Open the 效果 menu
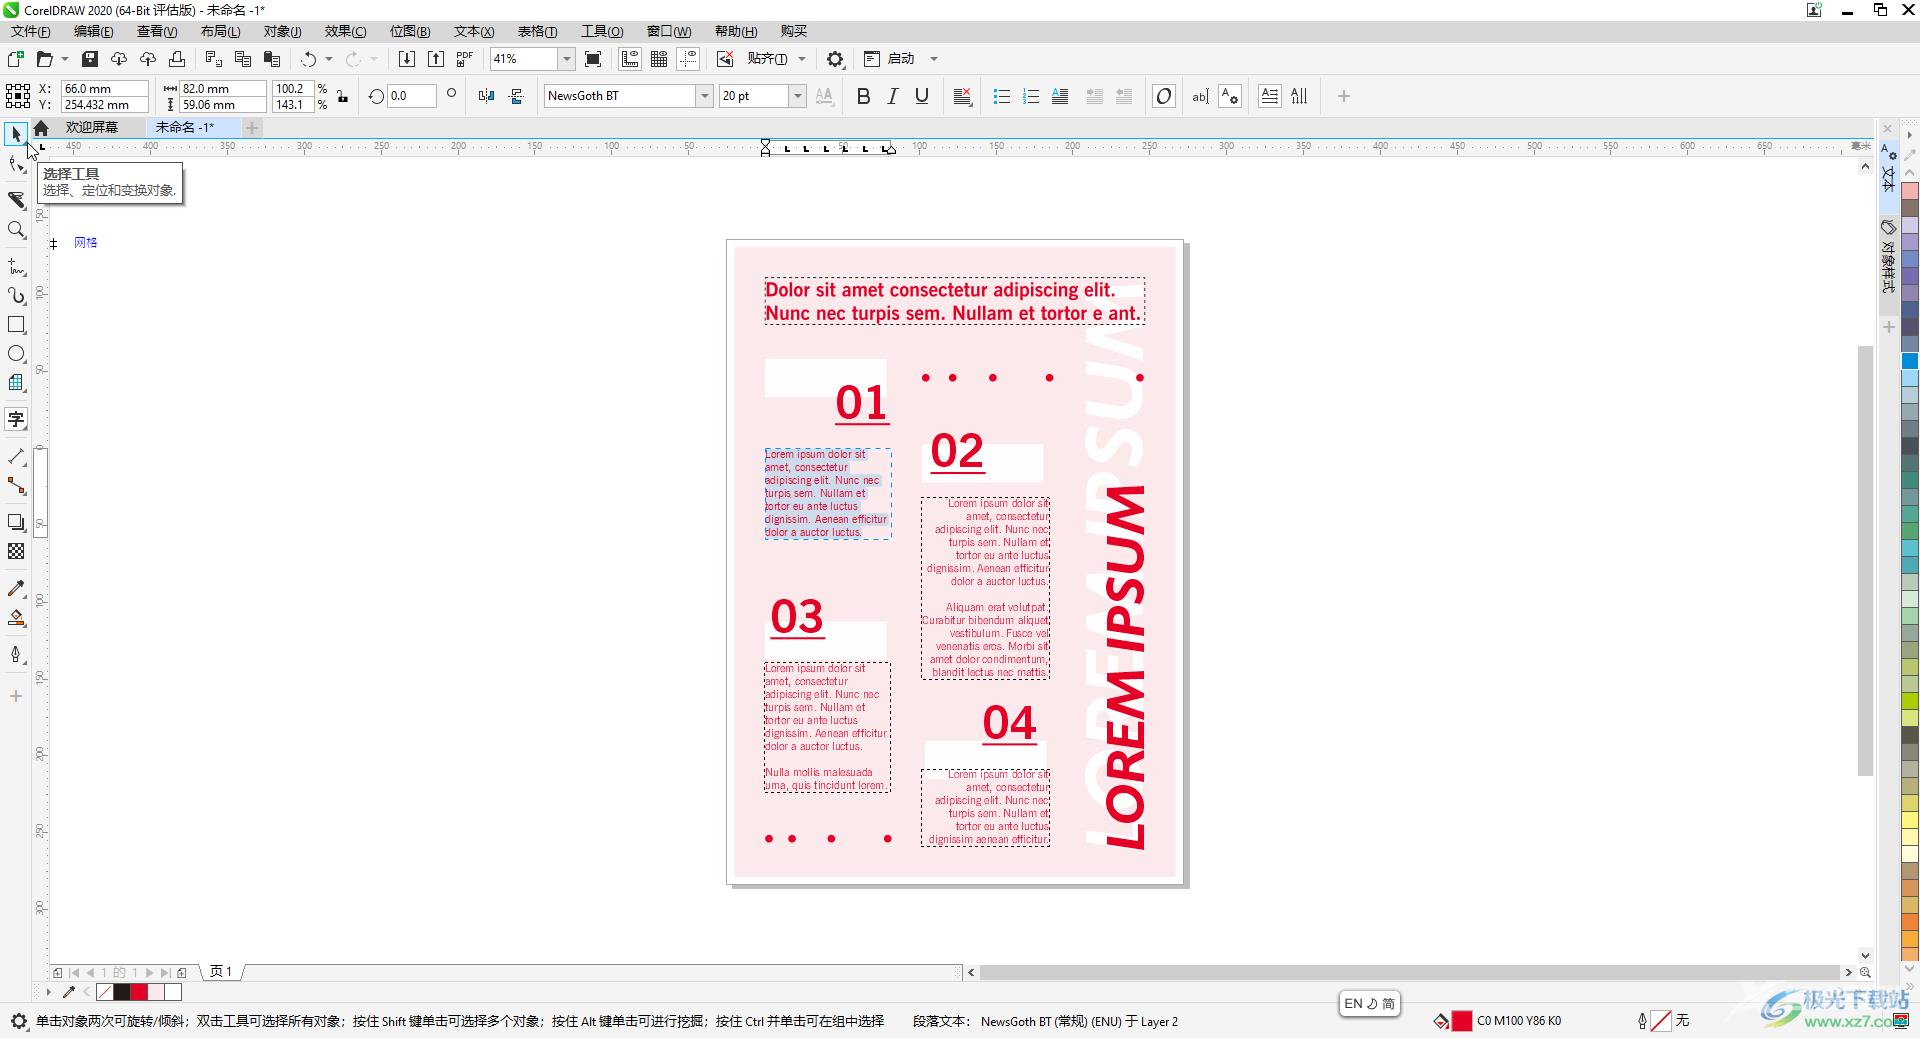The width and height of the screenshot is (1920, 1038). click(x=346, y=31)
